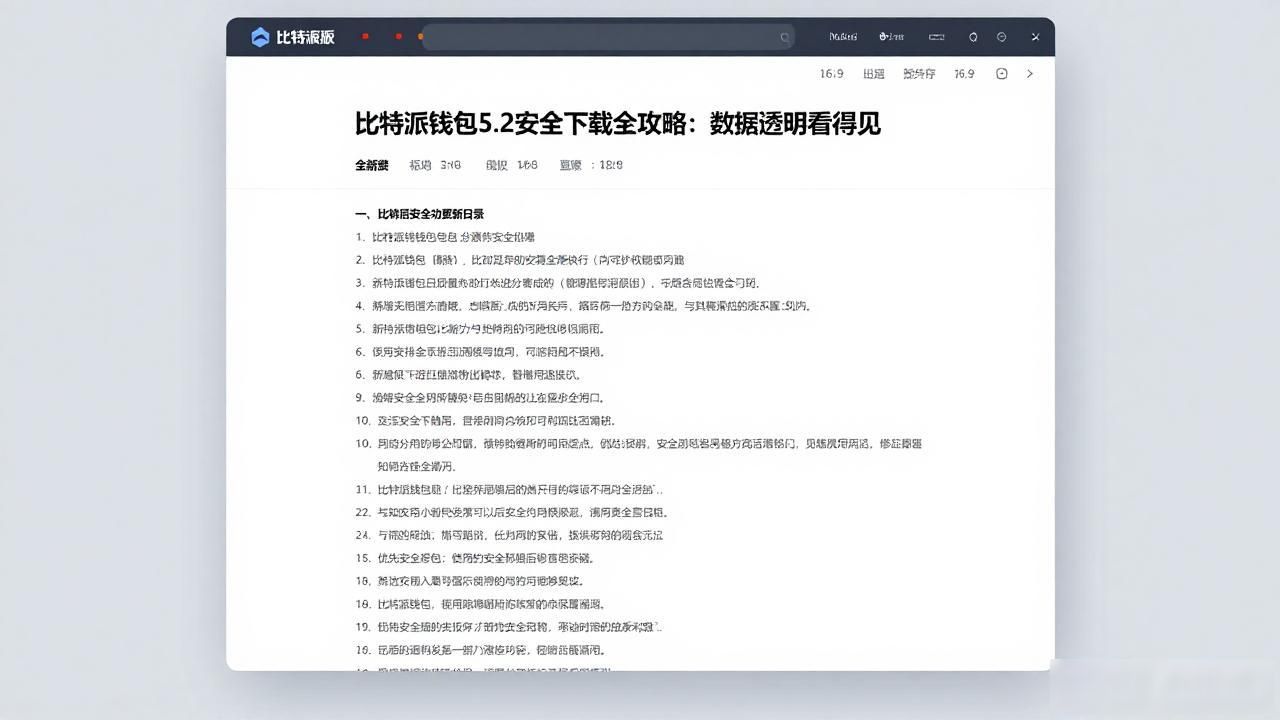
Task: Click the minus-circle icon in dark title bar
Action: point(1002,37)
